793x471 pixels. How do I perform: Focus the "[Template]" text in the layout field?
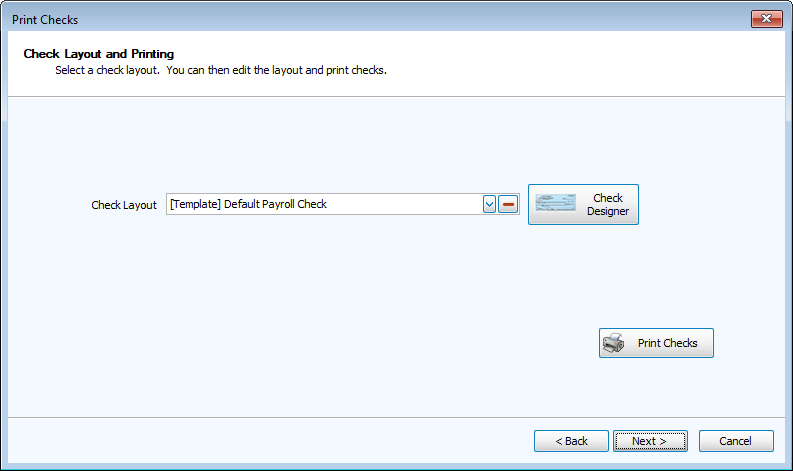pyautogui.click(x=194, y=204)
